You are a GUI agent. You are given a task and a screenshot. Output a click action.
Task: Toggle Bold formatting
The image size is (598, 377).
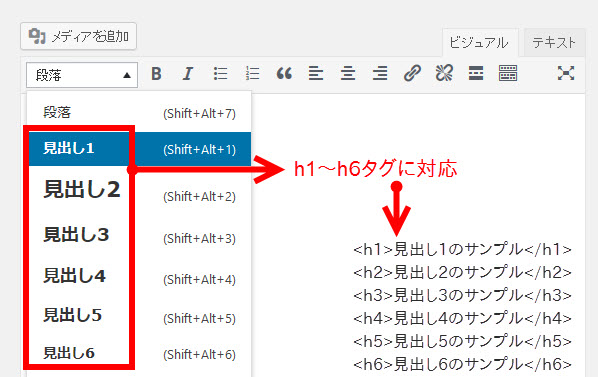click(x=156, y=73)
